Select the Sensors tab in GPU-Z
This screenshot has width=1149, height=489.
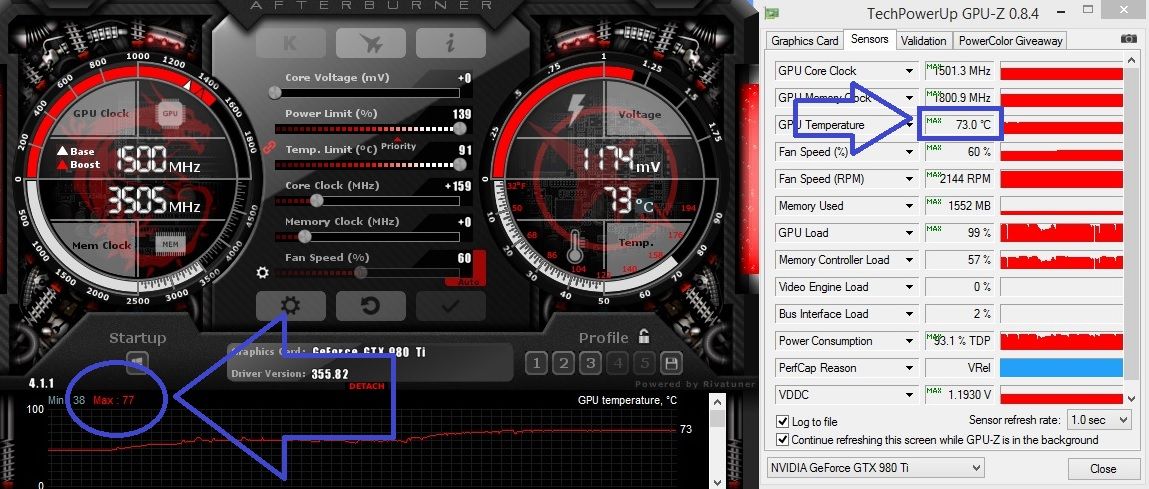point(870,40)
